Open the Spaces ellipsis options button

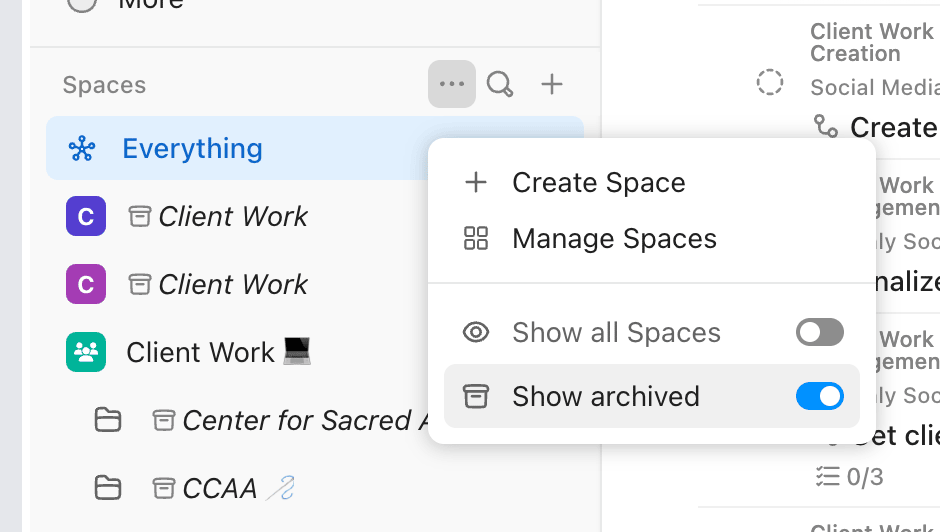(x=451, y=84)
